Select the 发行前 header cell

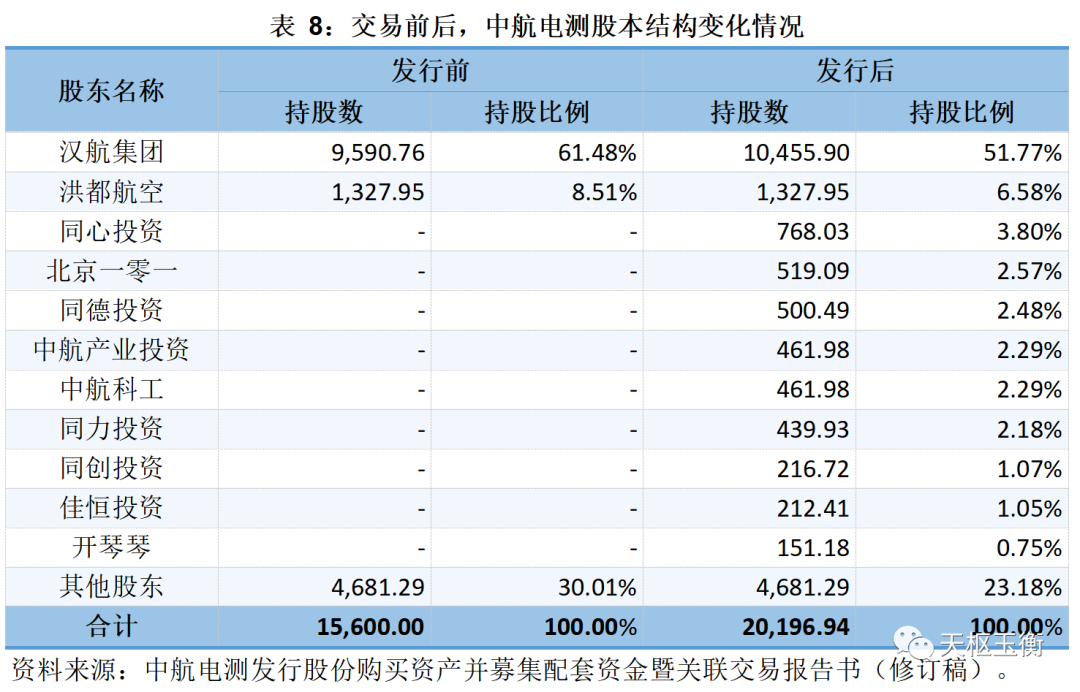point(430,71)
